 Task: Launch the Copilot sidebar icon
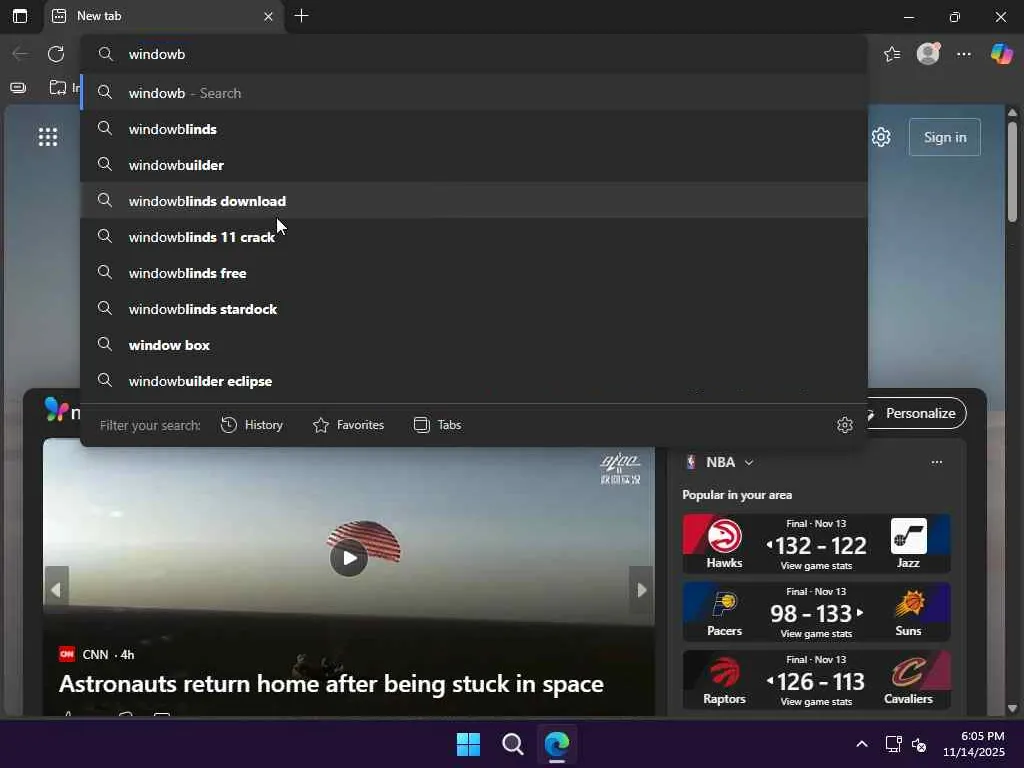pos(1001,54)
